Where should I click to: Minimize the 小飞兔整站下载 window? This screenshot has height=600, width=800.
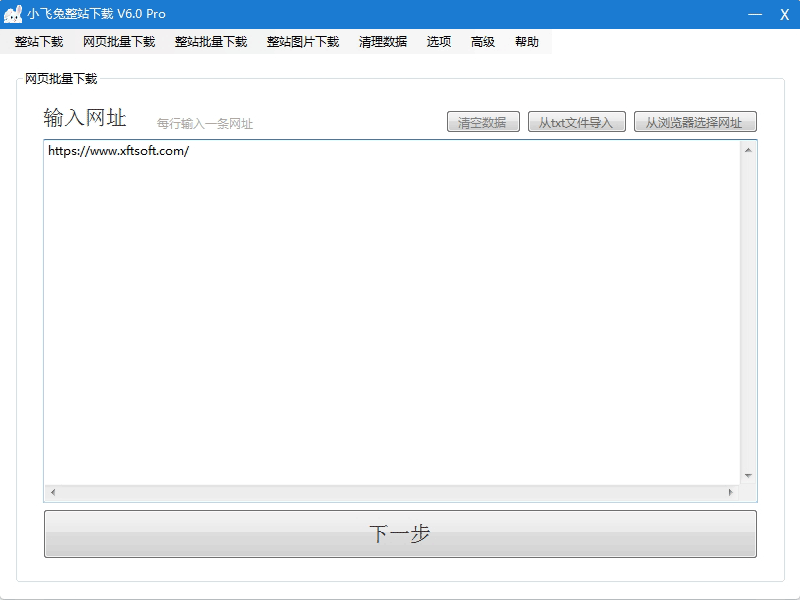756,14
